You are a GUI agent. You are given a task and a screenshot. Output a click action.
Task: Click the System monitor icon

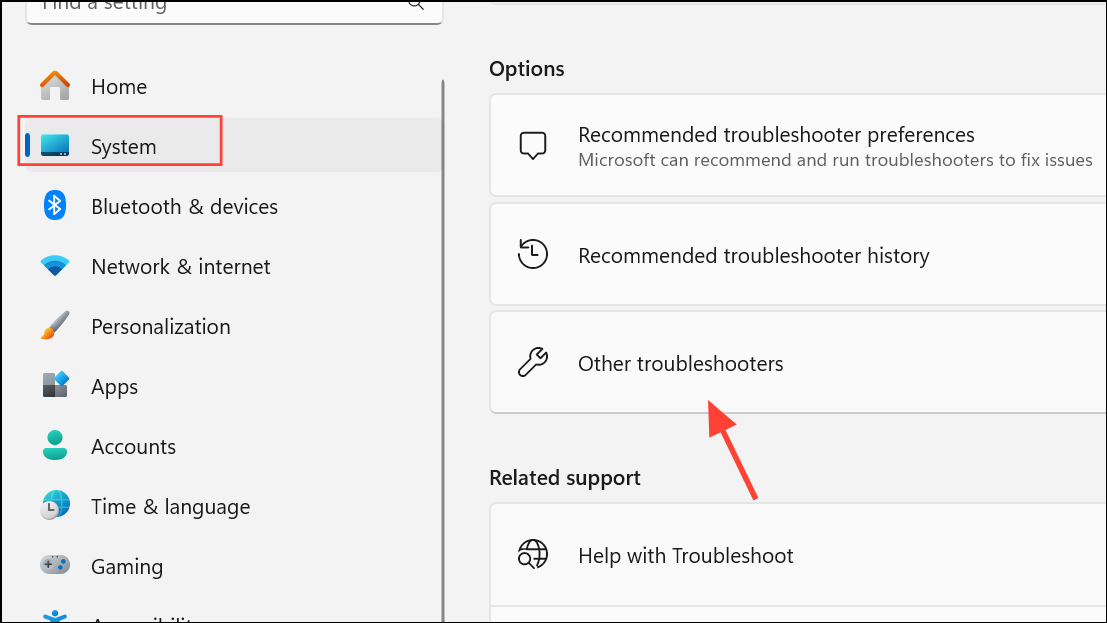[x=55, y=146]
